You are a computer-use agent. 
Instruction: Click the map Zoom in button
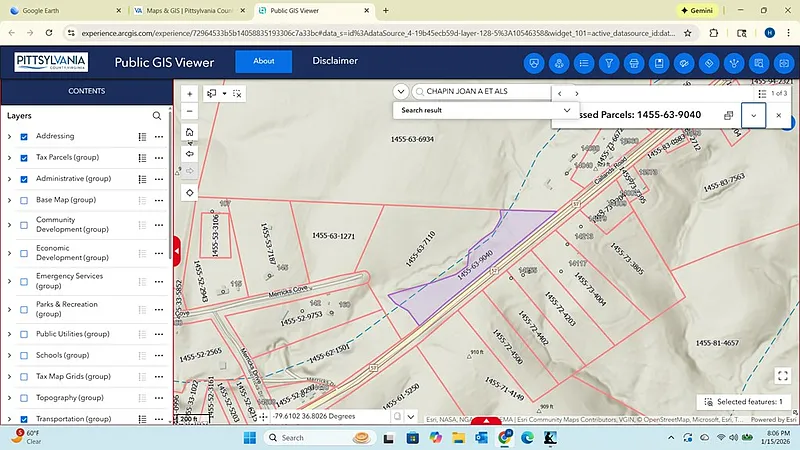[189, 93]
